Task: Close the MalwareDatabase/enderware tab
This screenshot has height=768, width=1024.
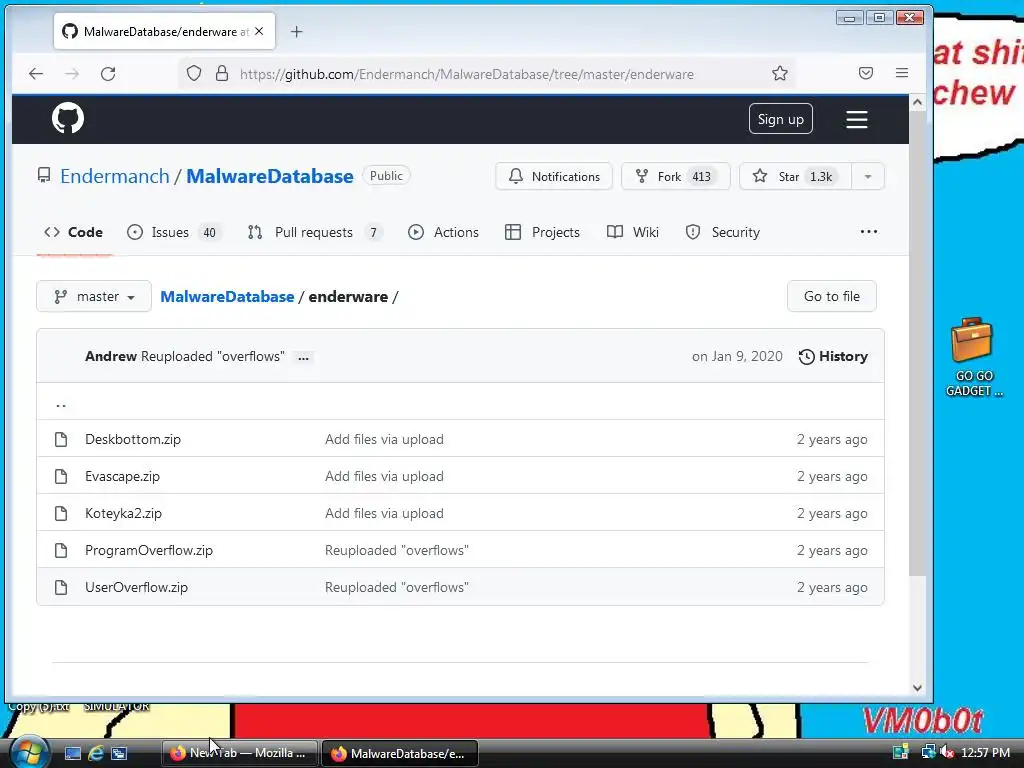Action: pyautogui.click(x=259, y=31)
